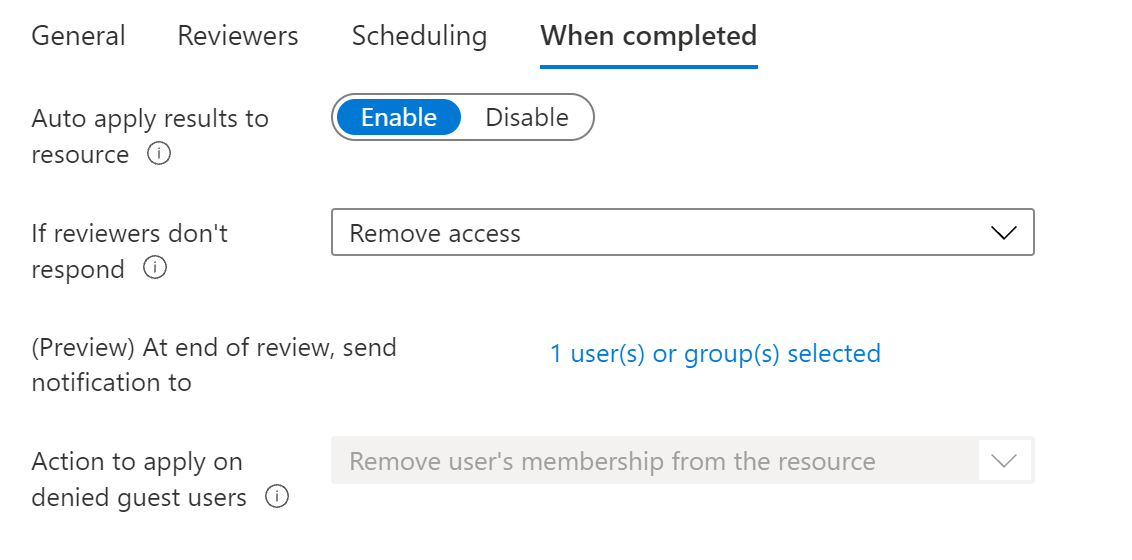Click the blue underline below When completed
Screen dimensions: 1132x560
pyautogui.click(x=648, y=66)
